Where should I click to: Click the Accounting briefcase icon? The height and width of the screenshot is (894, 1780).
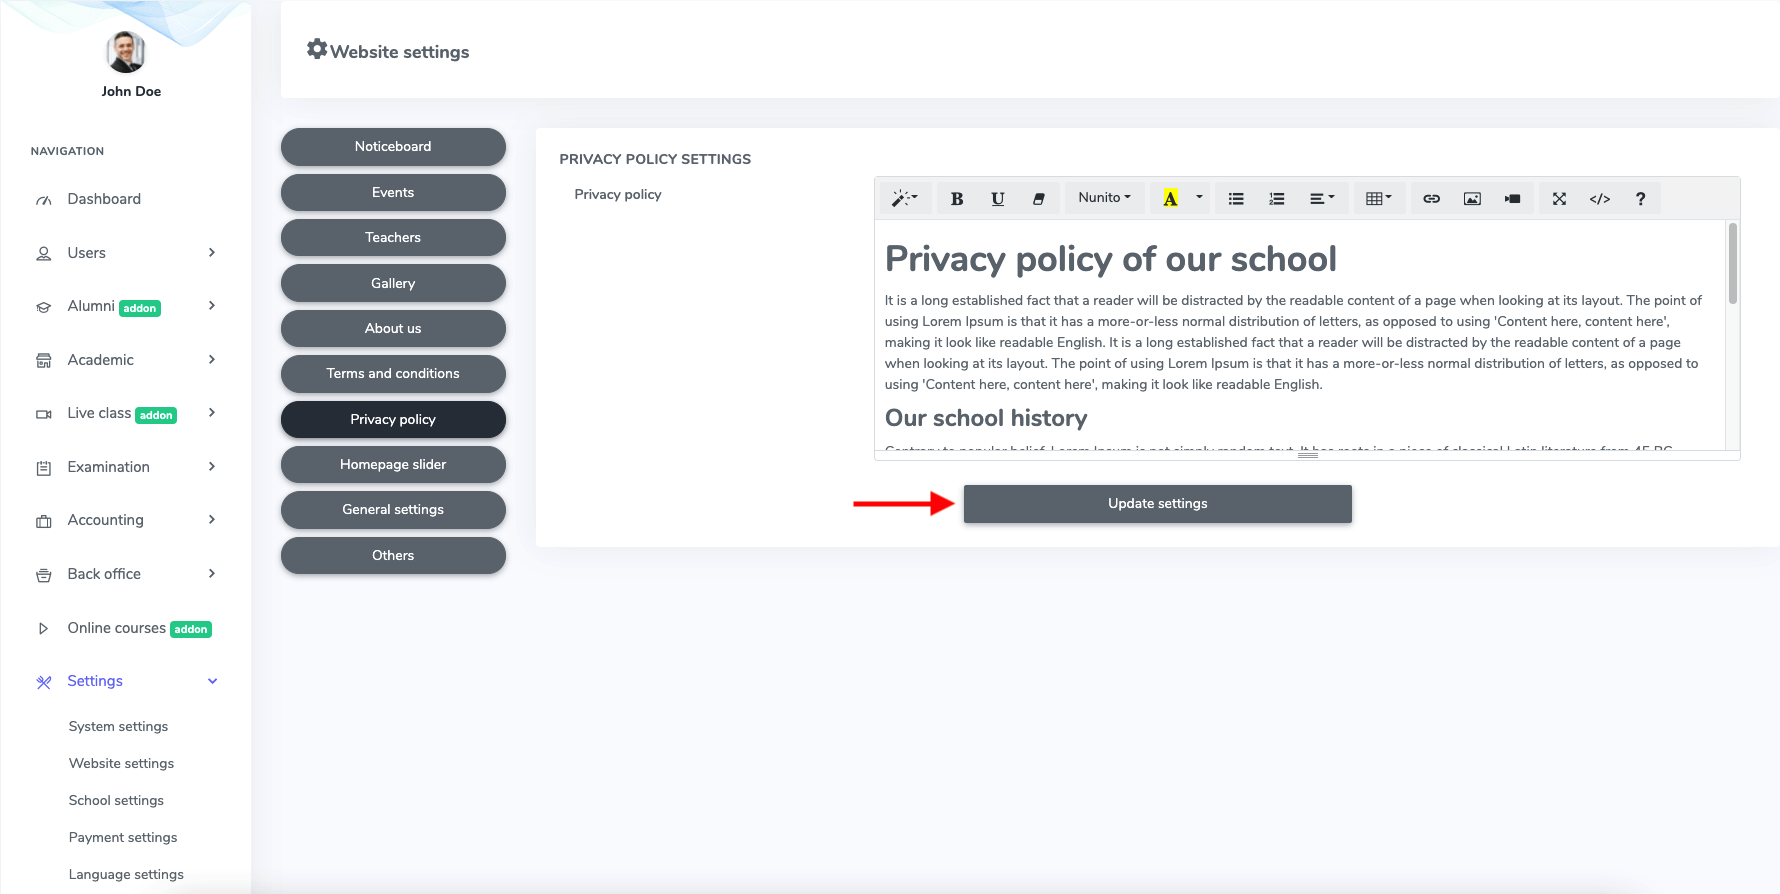[x=44, y=521]
